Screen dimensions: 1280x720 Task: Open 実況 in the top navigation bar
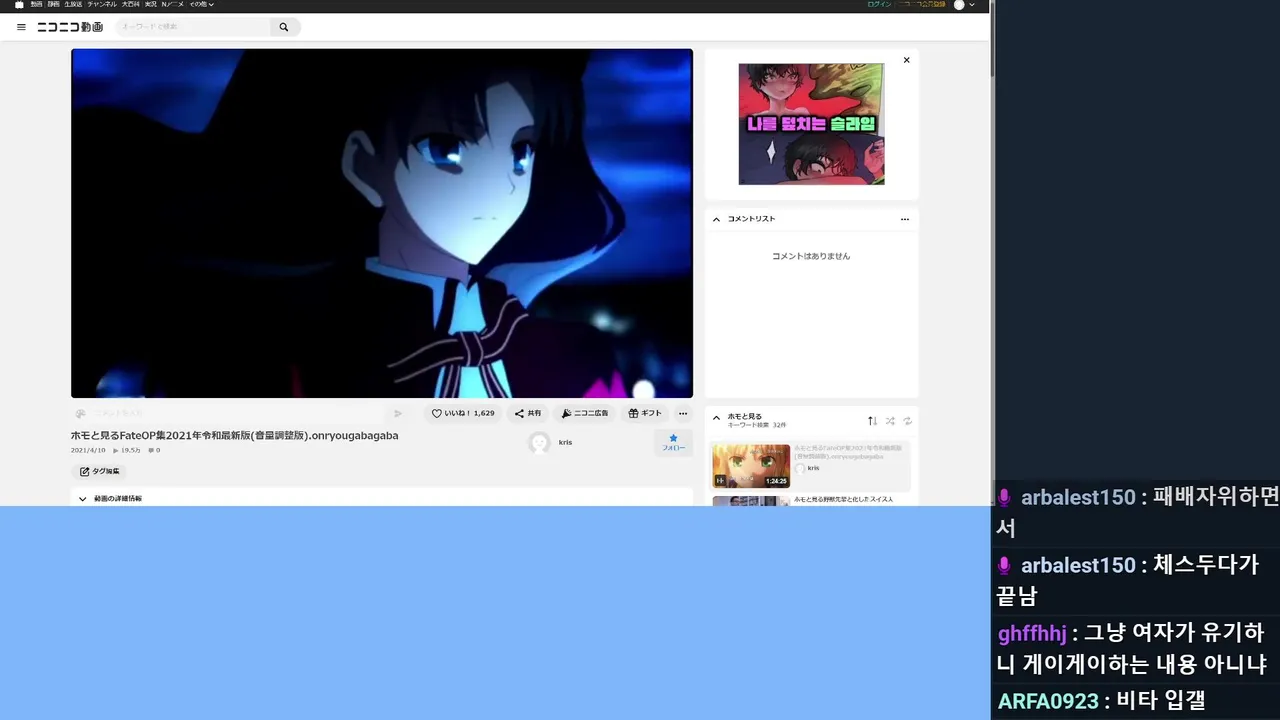(x=151, y=5)
